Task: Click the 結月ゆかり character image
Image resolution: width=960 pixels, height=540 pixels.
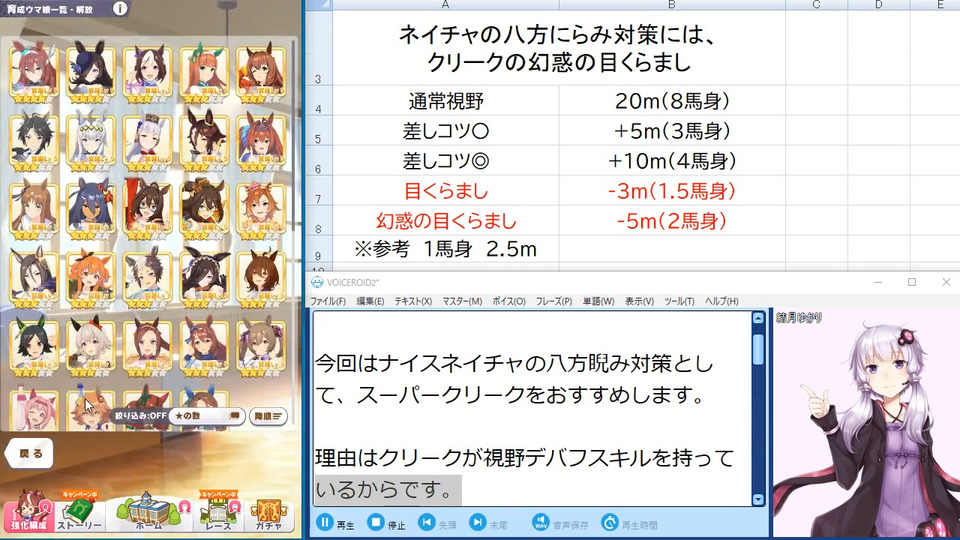Action: (x=866, y=429)
